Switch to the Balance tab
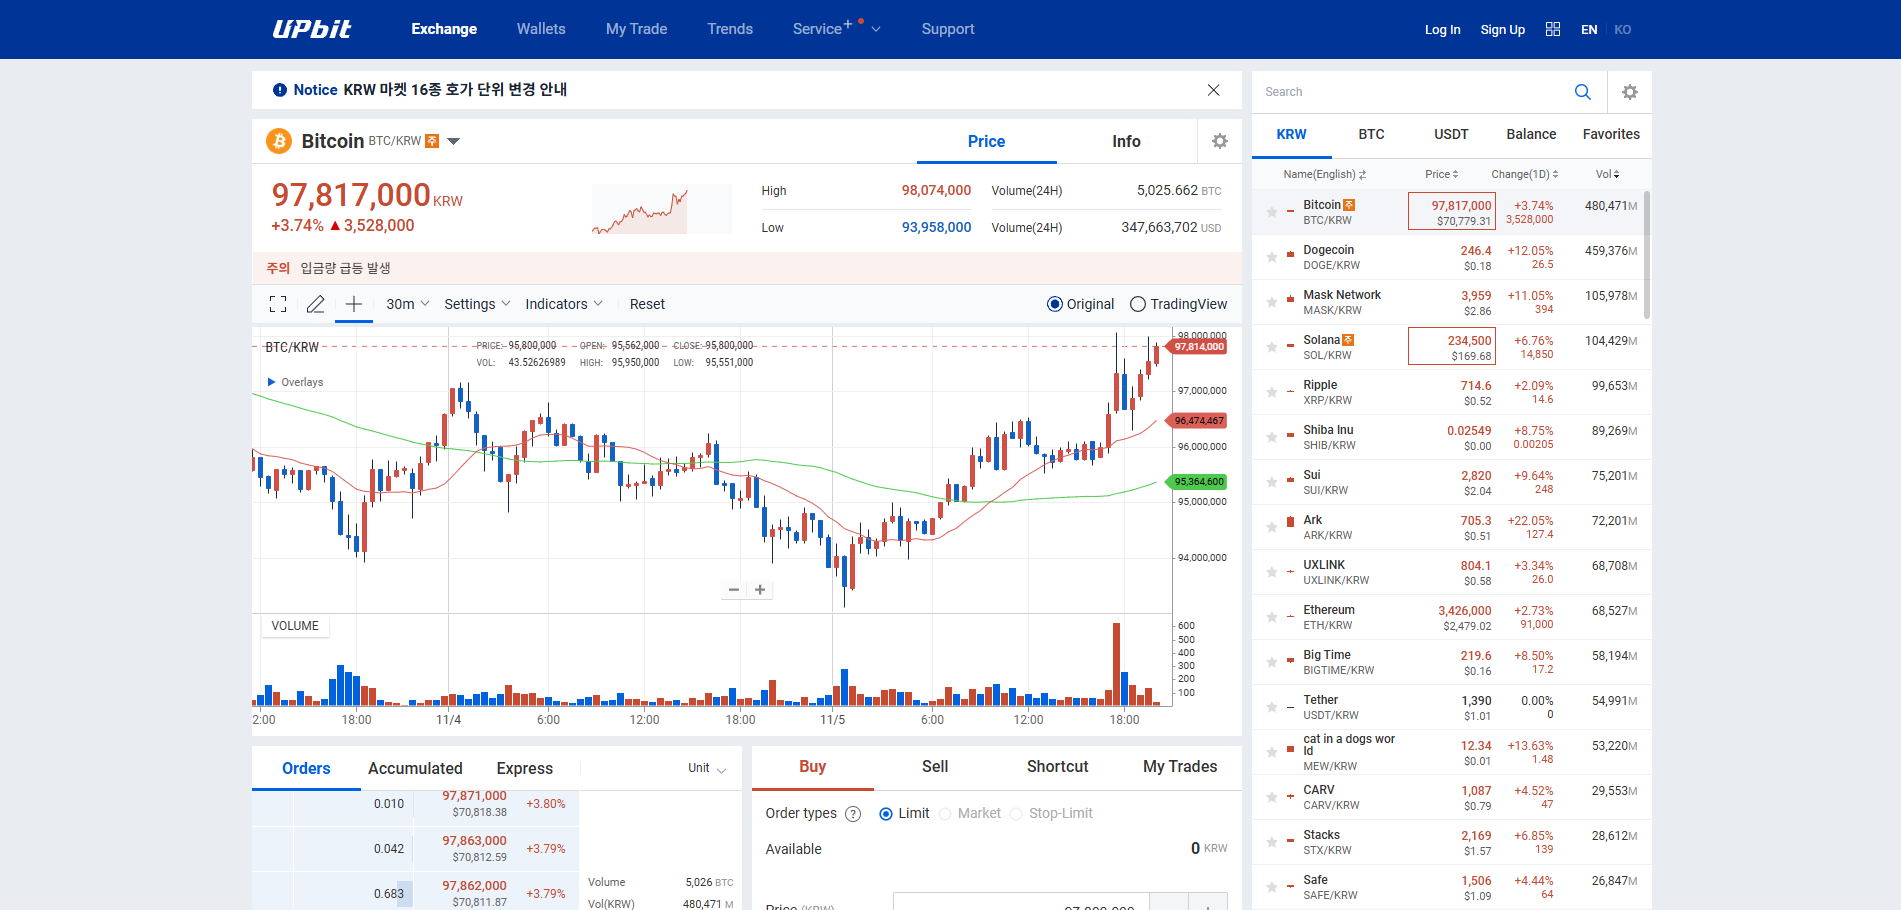The height and width of the screenshot is (910, 1901). coord(1531,134)
